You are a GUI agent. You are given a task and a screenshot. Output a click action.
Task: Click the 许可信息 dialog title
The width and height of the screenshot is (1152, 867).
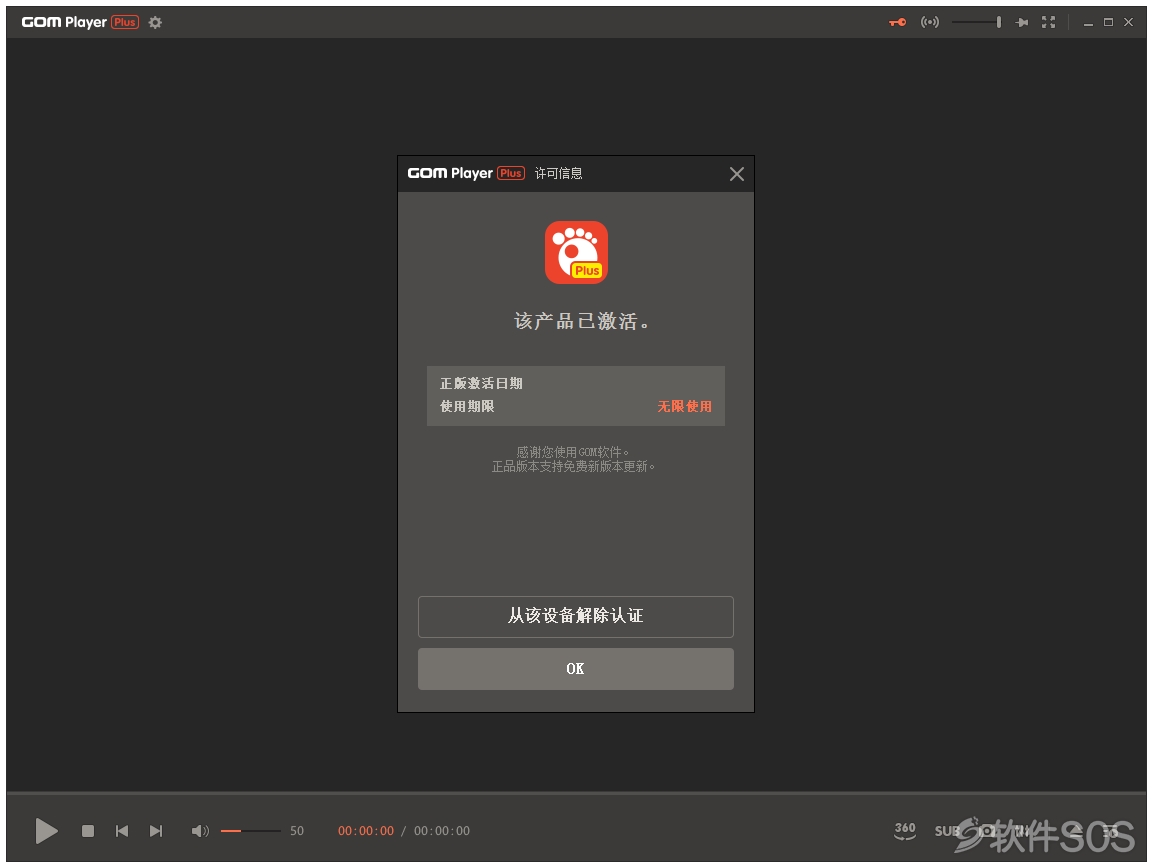click(x=558, y=173)
